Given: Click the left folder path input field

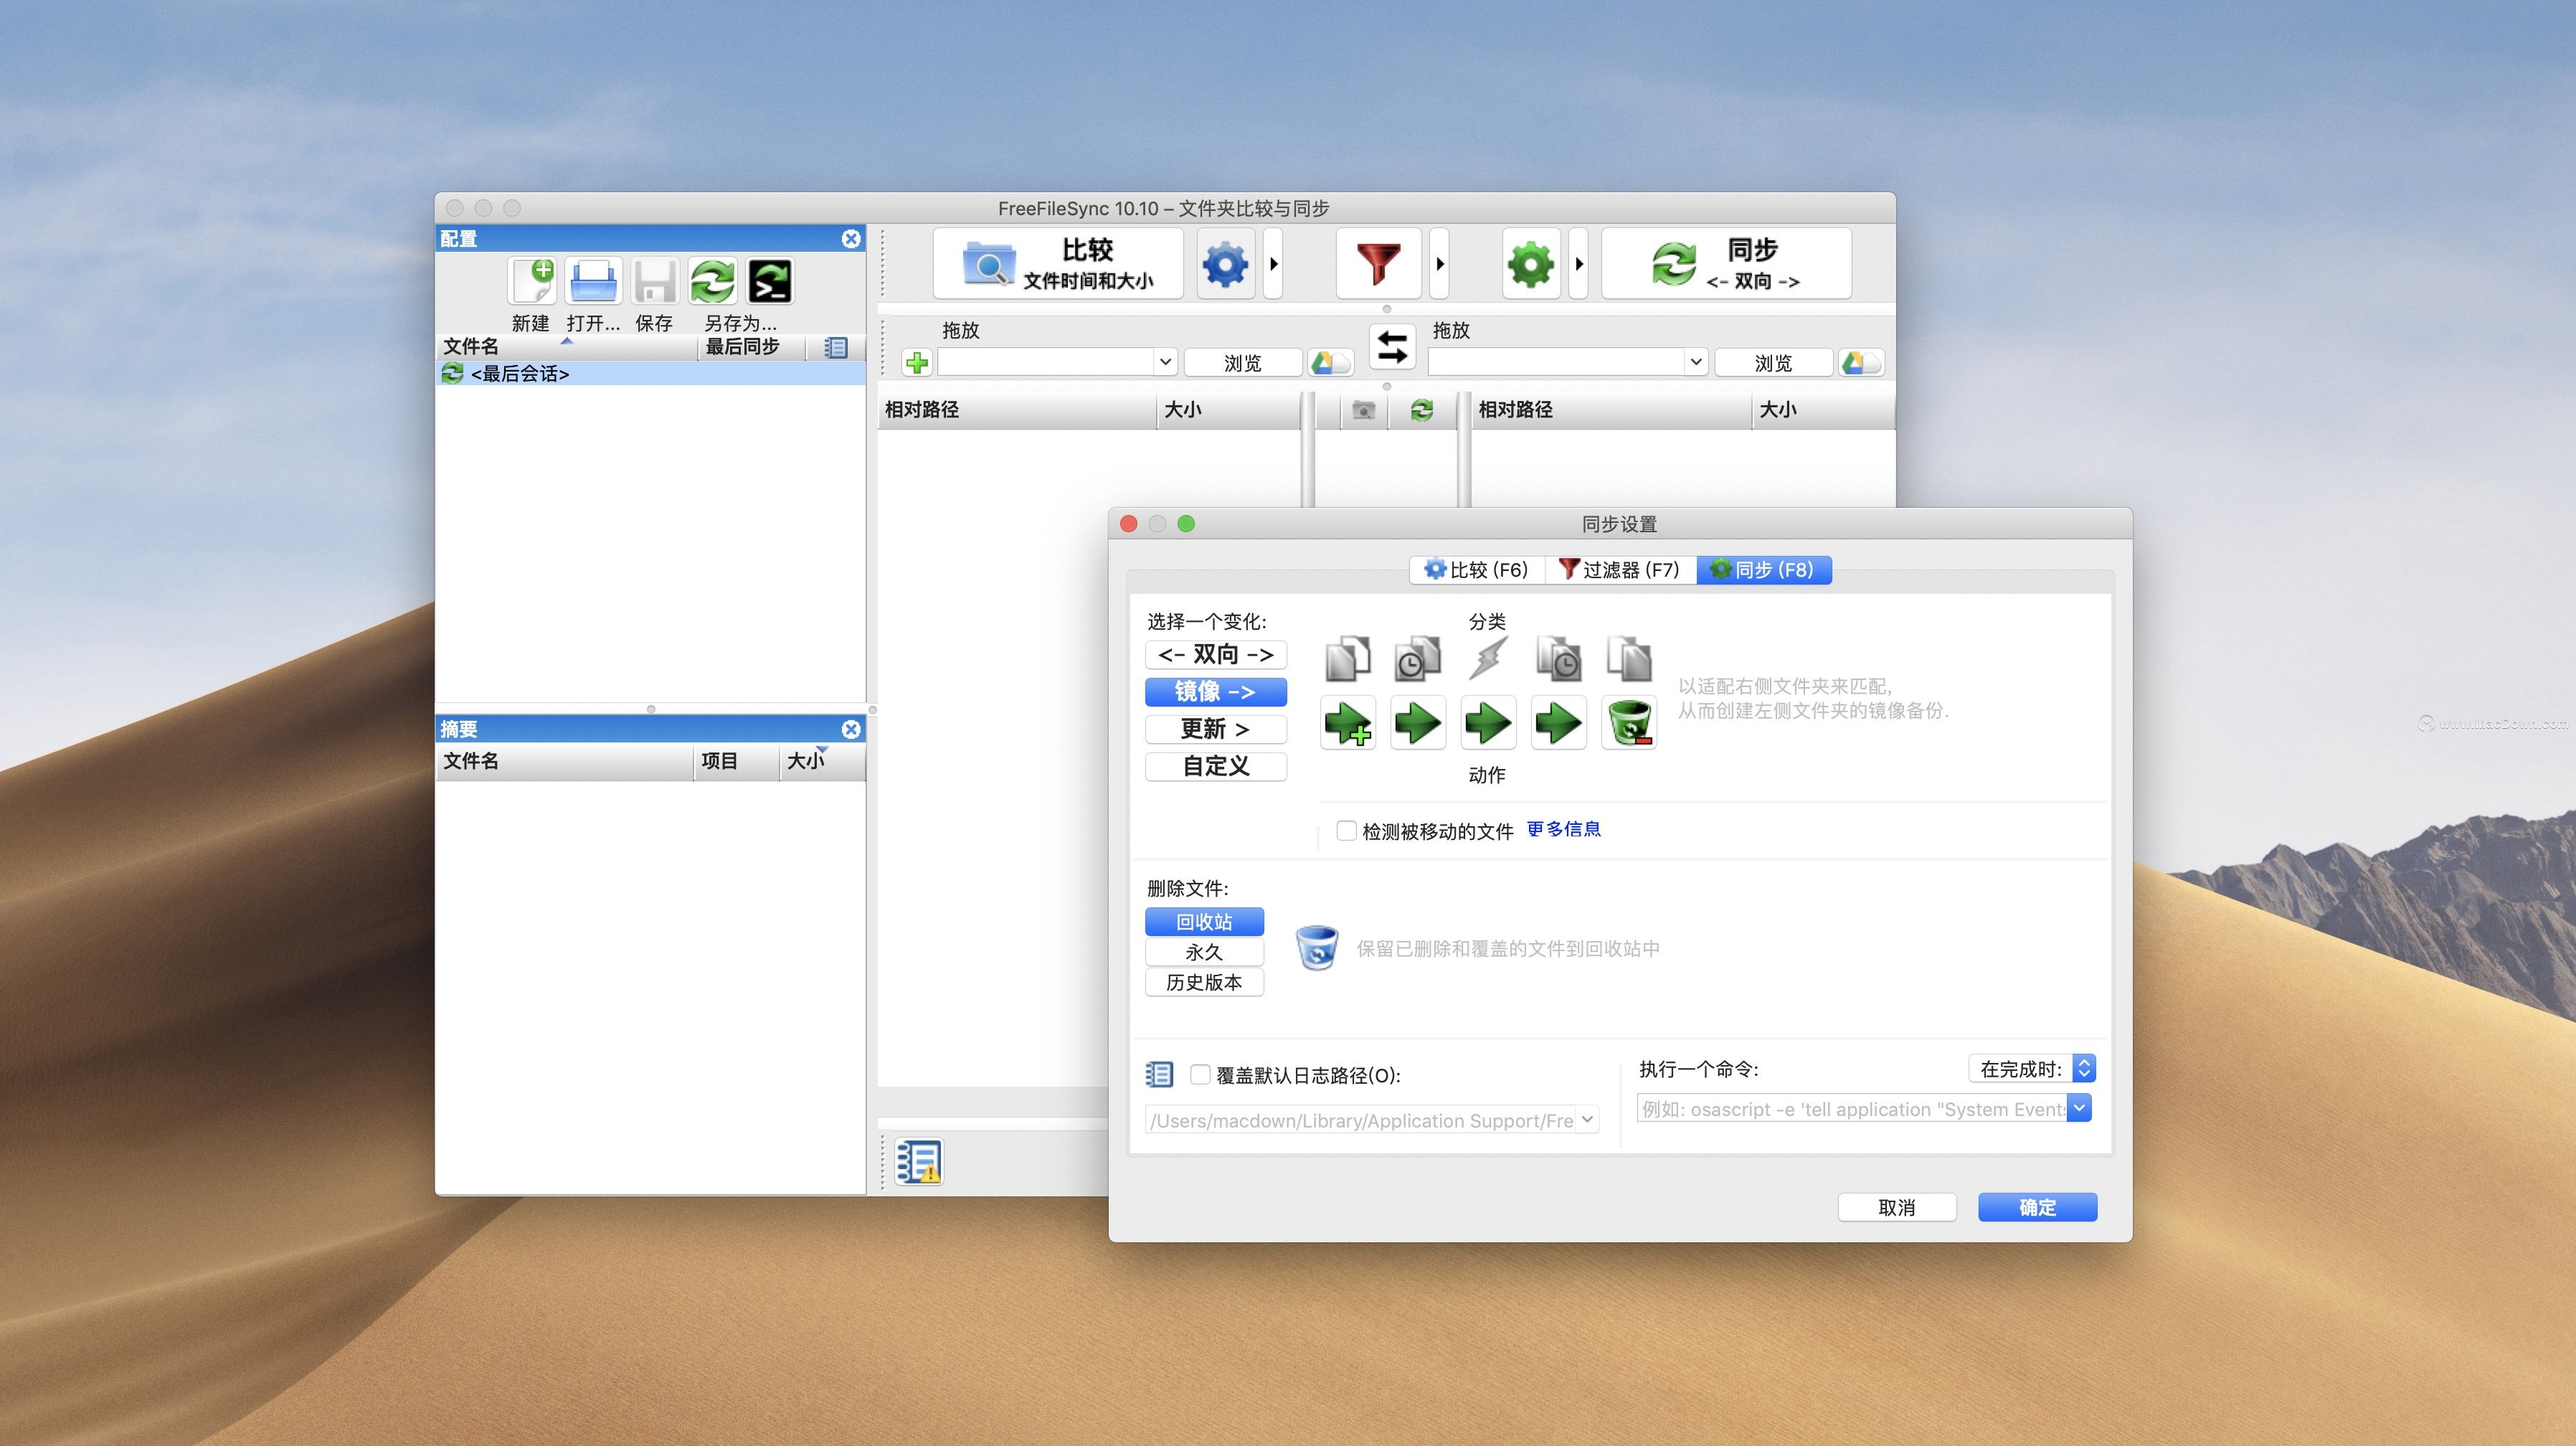Looking at the screenshot, I should tap(1046, 362).
